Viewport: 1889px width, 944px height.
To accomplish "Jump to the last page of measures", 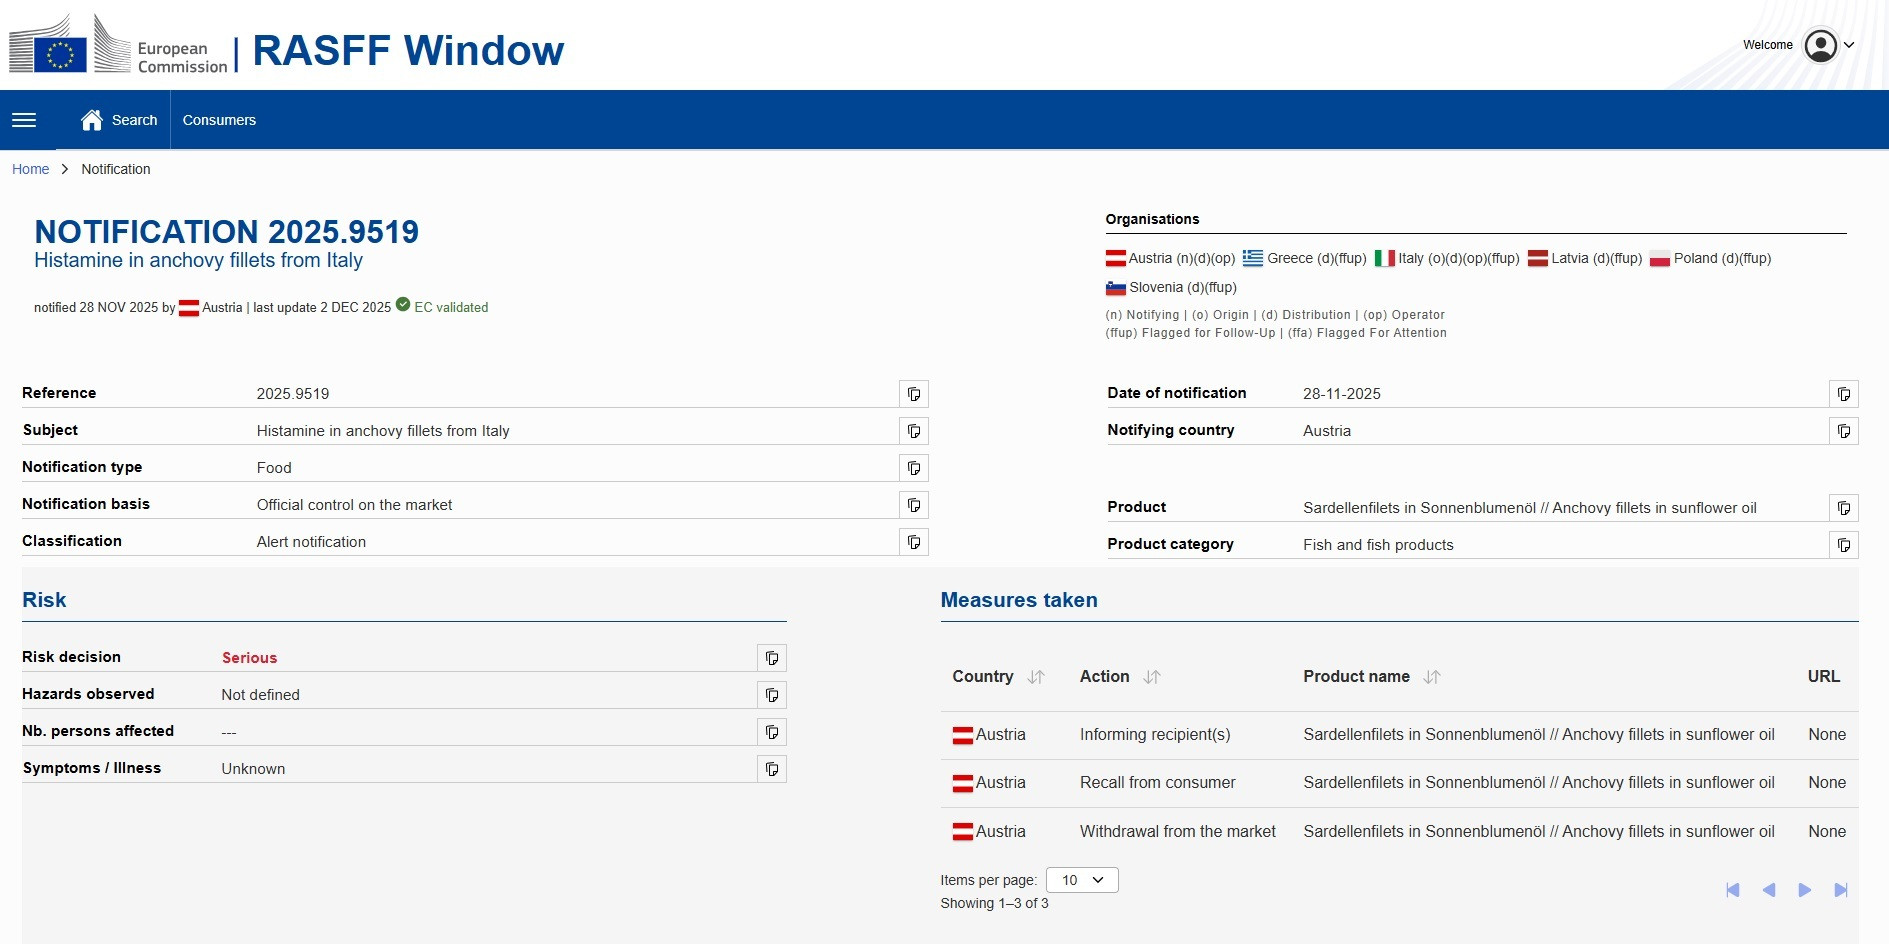I will 1840,890.
